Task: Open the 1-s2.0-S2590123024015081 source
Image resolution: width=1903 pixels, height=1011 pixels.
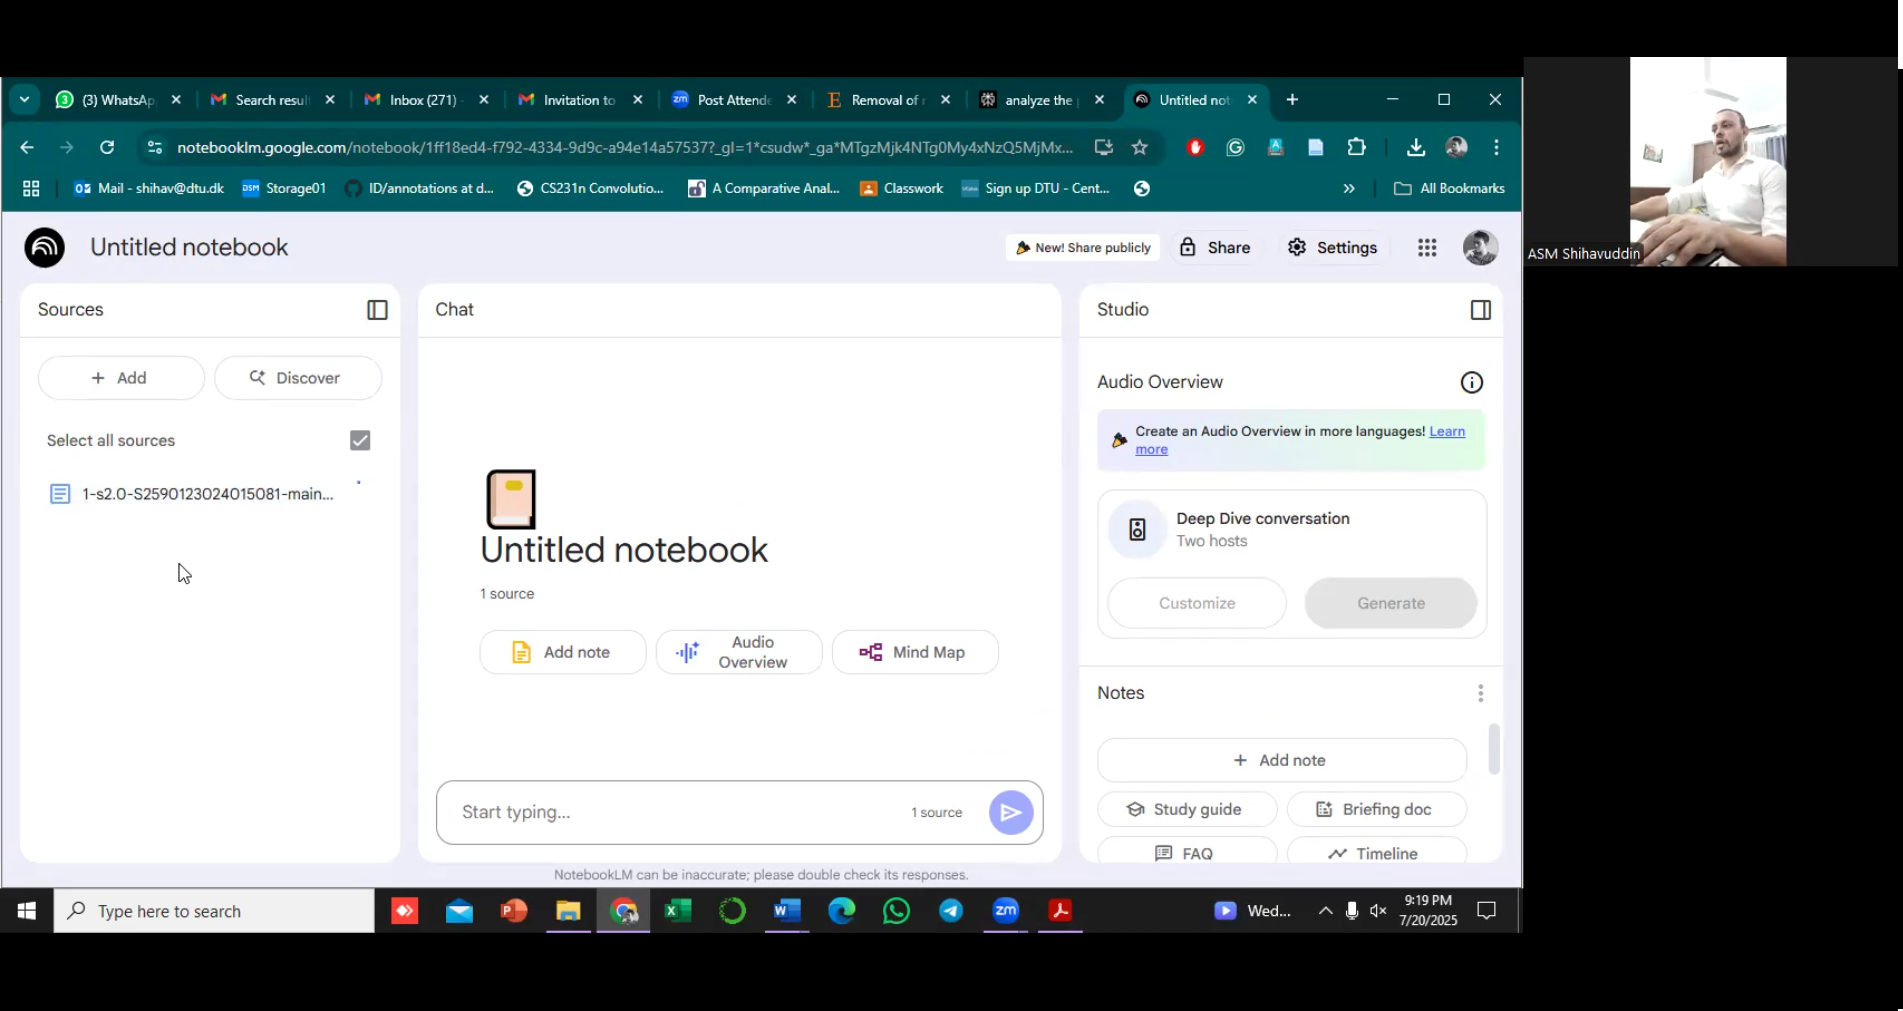Action: pyautogui.click(x=207, y=494)
